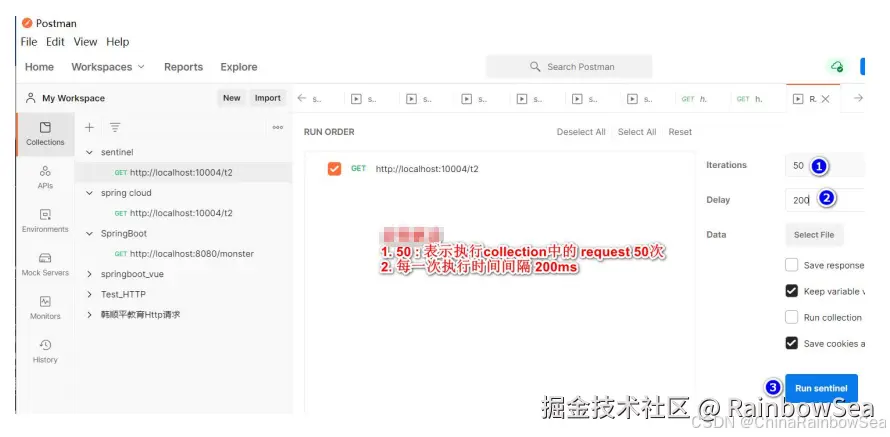Screen dimensions: 890x437
Task: Collapse the sentinel collection
Action: pos(89,152)
